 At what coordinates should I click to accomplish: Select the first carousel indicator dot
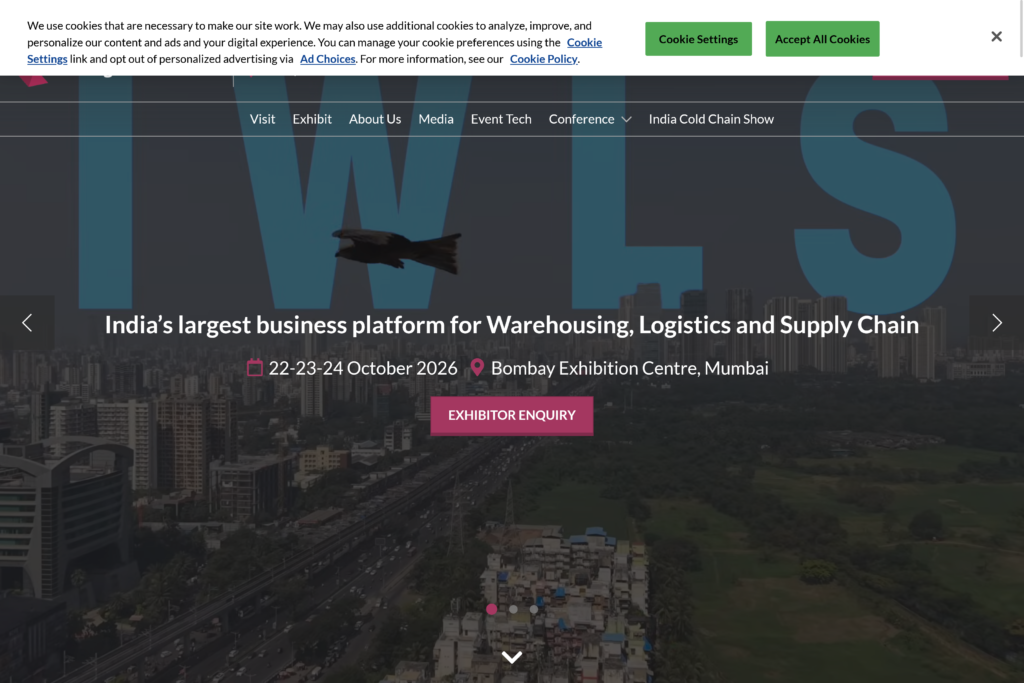[492, 609]
